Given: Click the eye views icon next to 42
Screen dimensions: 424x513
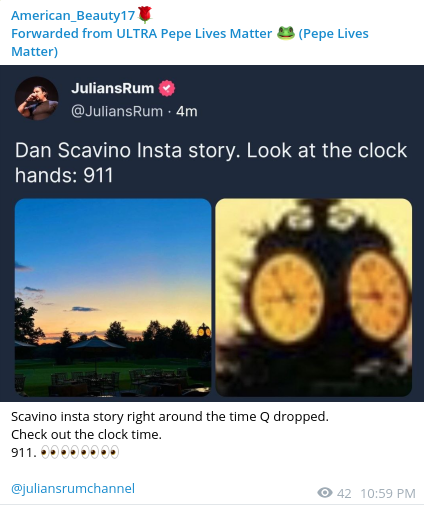Looking at the screenshot, I should click(325, 493).
